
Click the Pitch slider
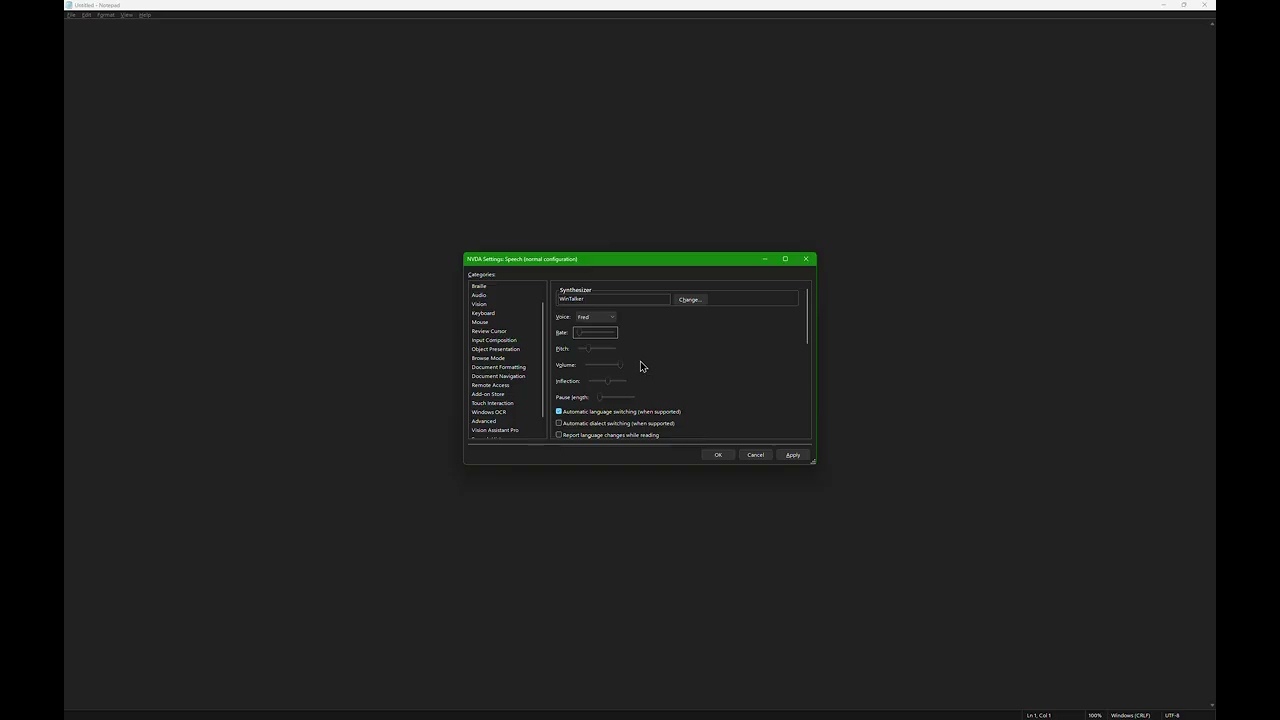point(596,349)
